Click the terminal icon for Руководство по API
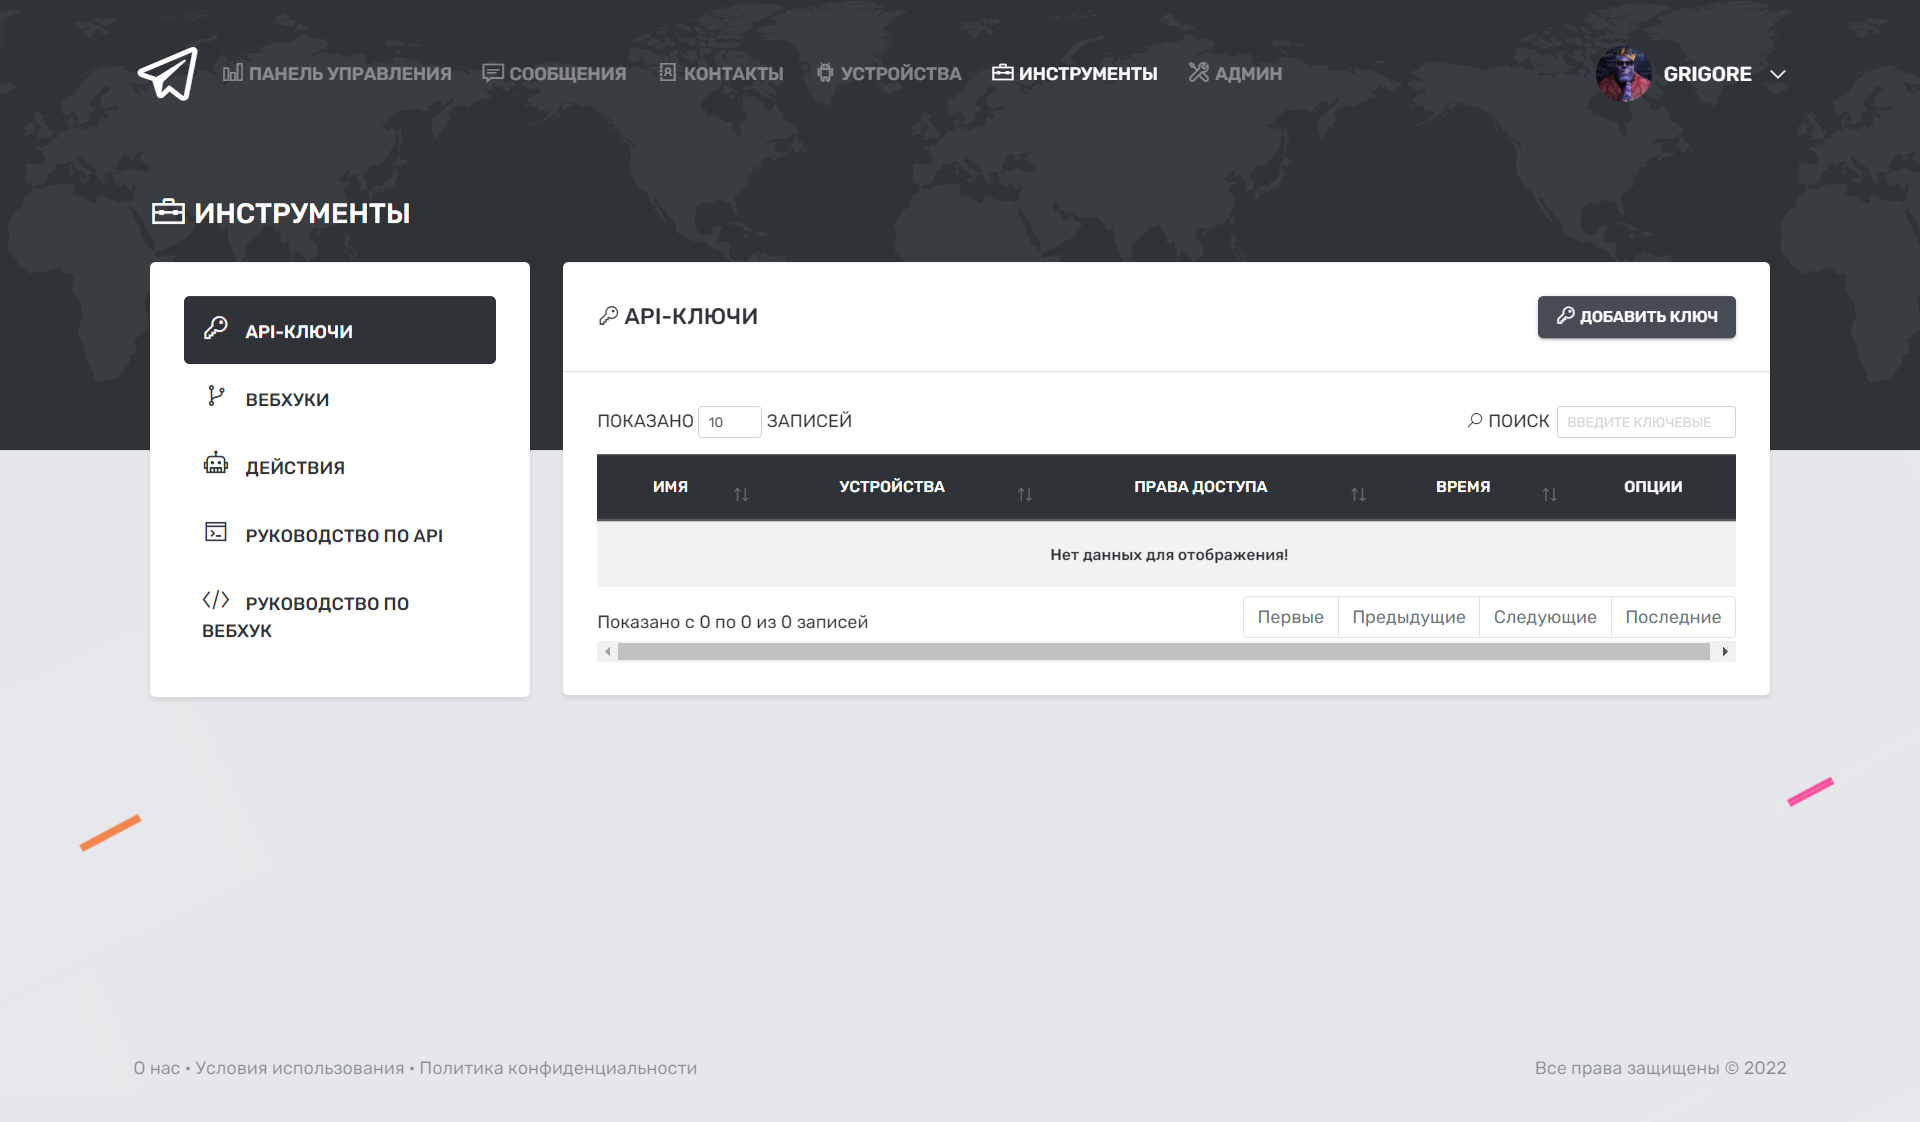The width and height of the screenshot is (1920, 1122). (x=215, y=532)
